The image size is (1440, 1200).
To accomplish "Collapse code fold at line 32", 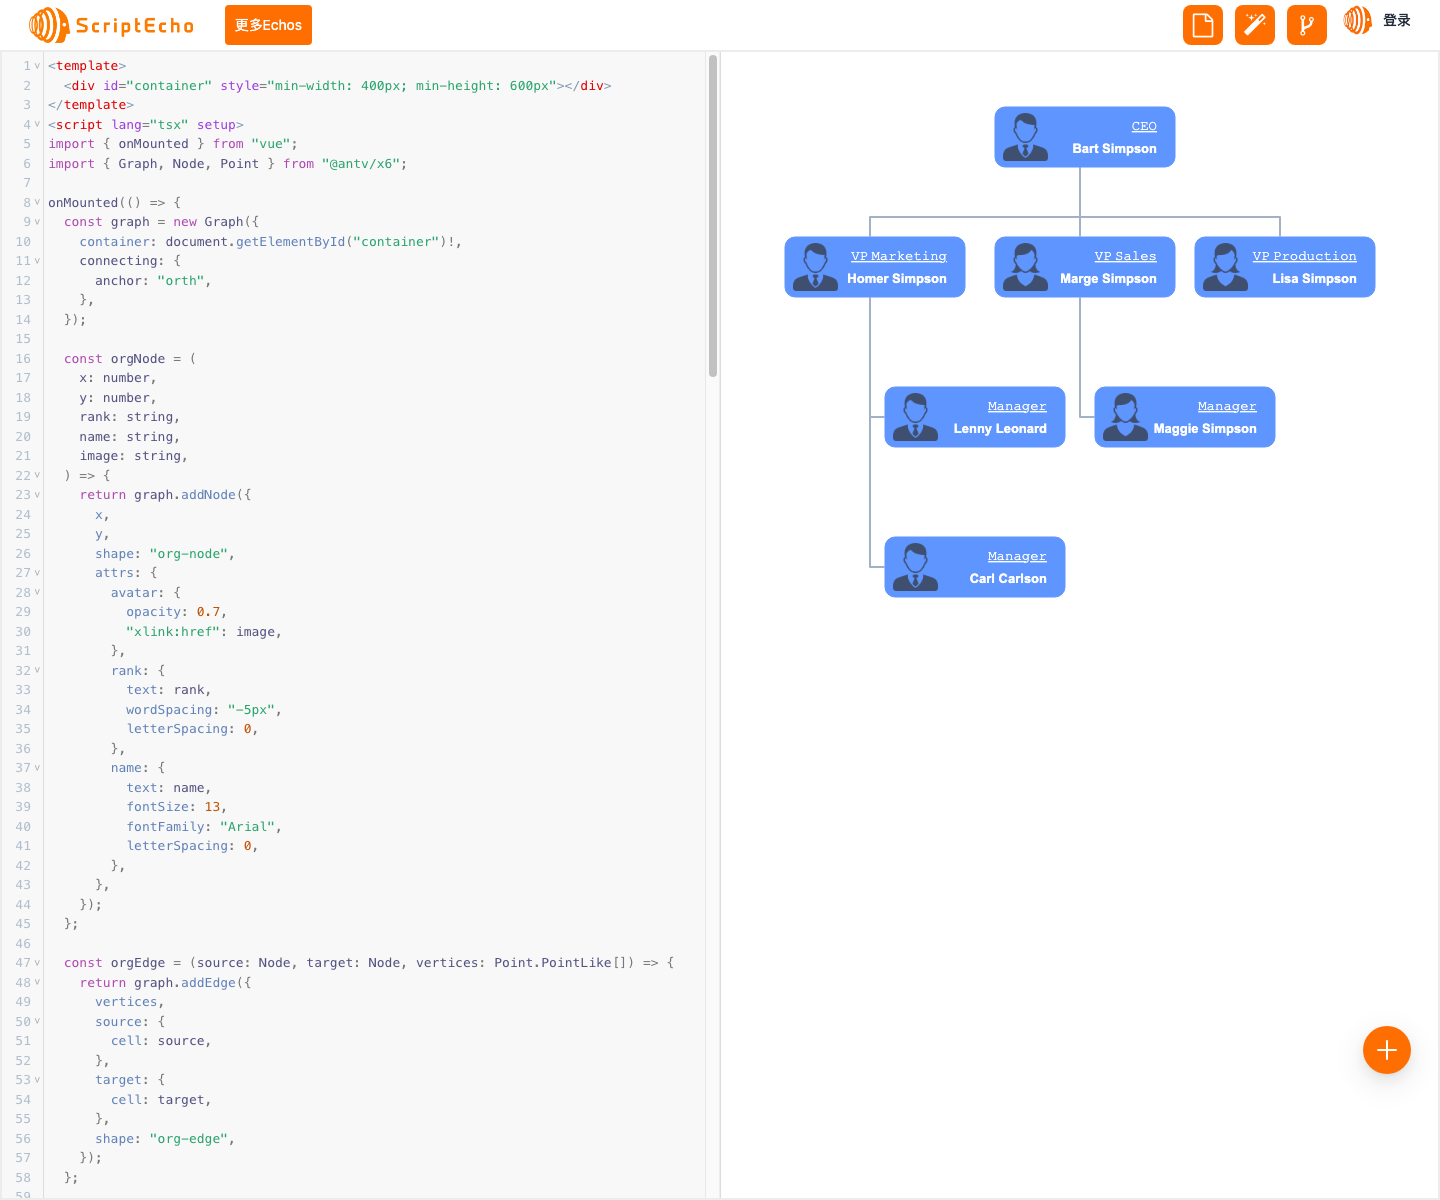I will point(38,670).
